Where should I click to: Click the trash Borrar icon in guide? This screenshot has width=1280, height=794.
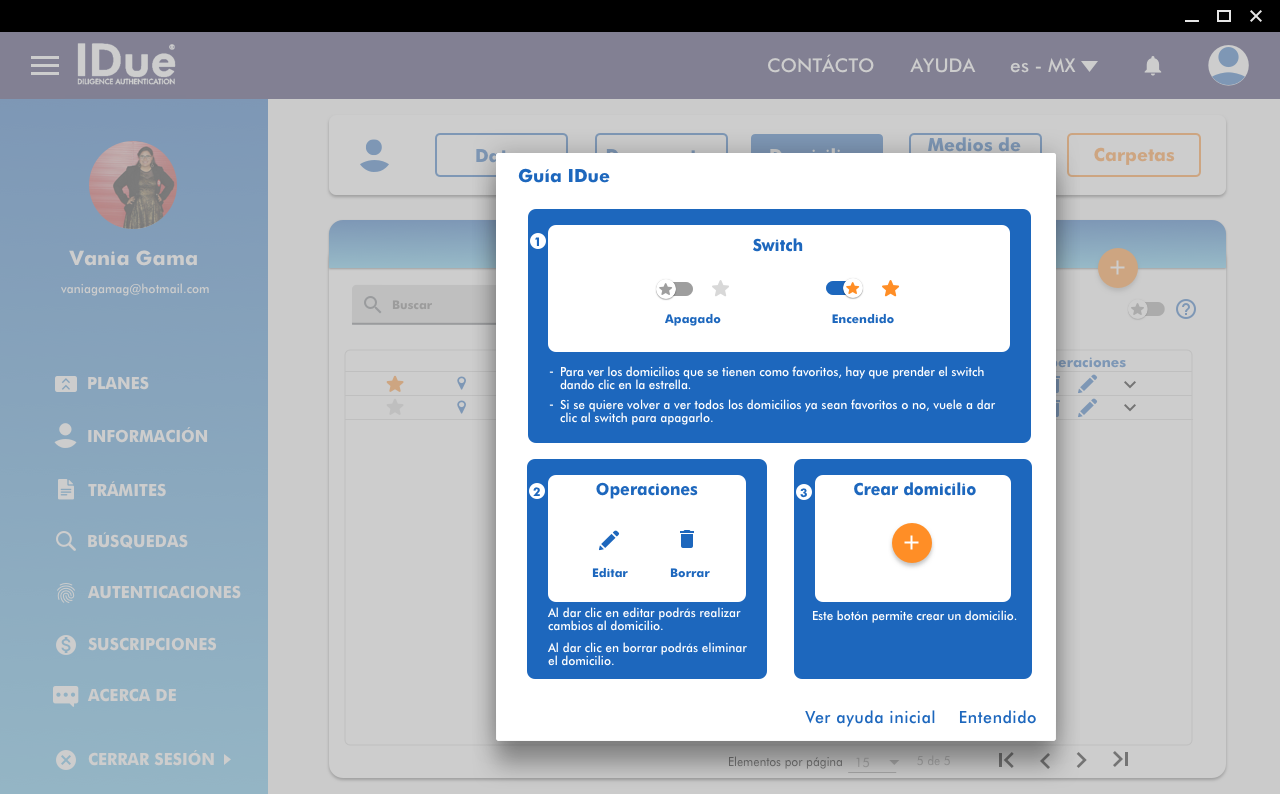[687, 540]
